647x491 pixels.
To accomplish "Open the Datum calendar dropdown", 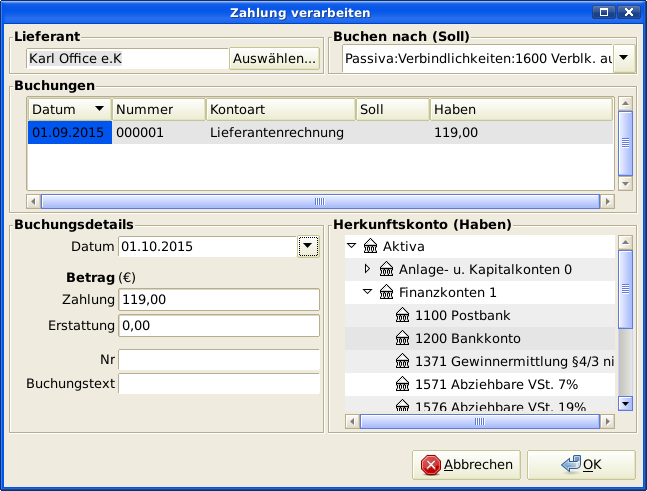I will pos(308,246).
